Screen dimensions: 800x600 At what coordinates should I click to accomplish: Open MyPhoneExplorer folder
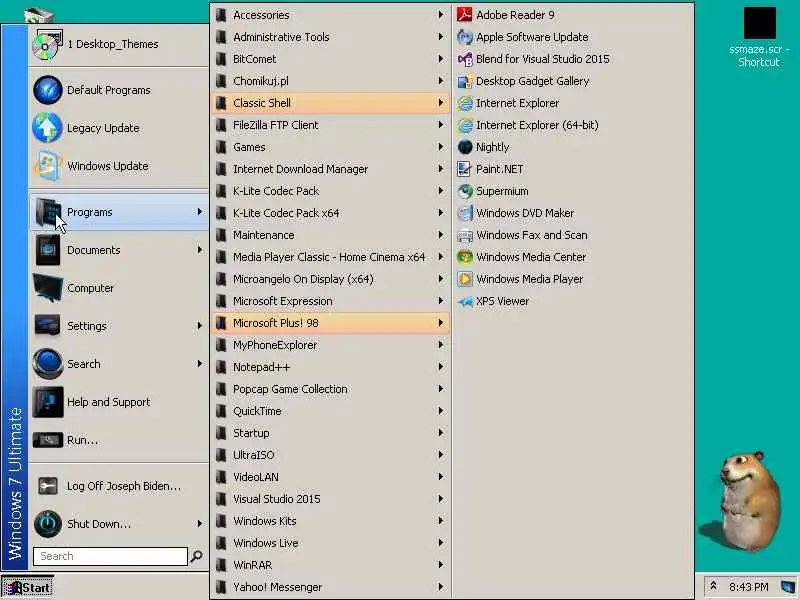330,345
